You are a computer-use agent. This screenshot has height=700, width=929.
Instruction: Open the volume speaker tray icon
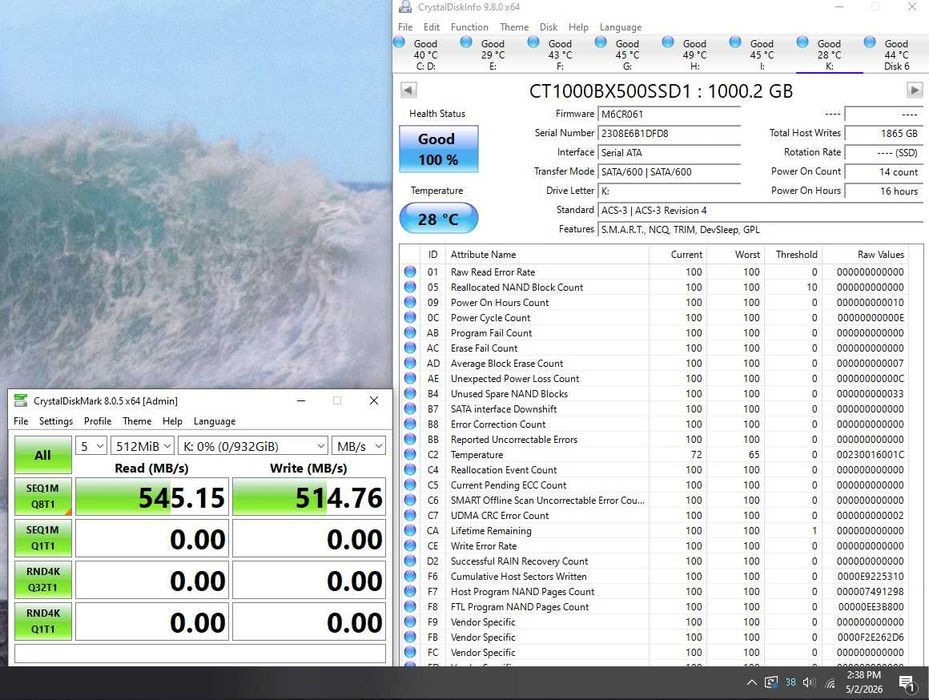click(809, 683)
